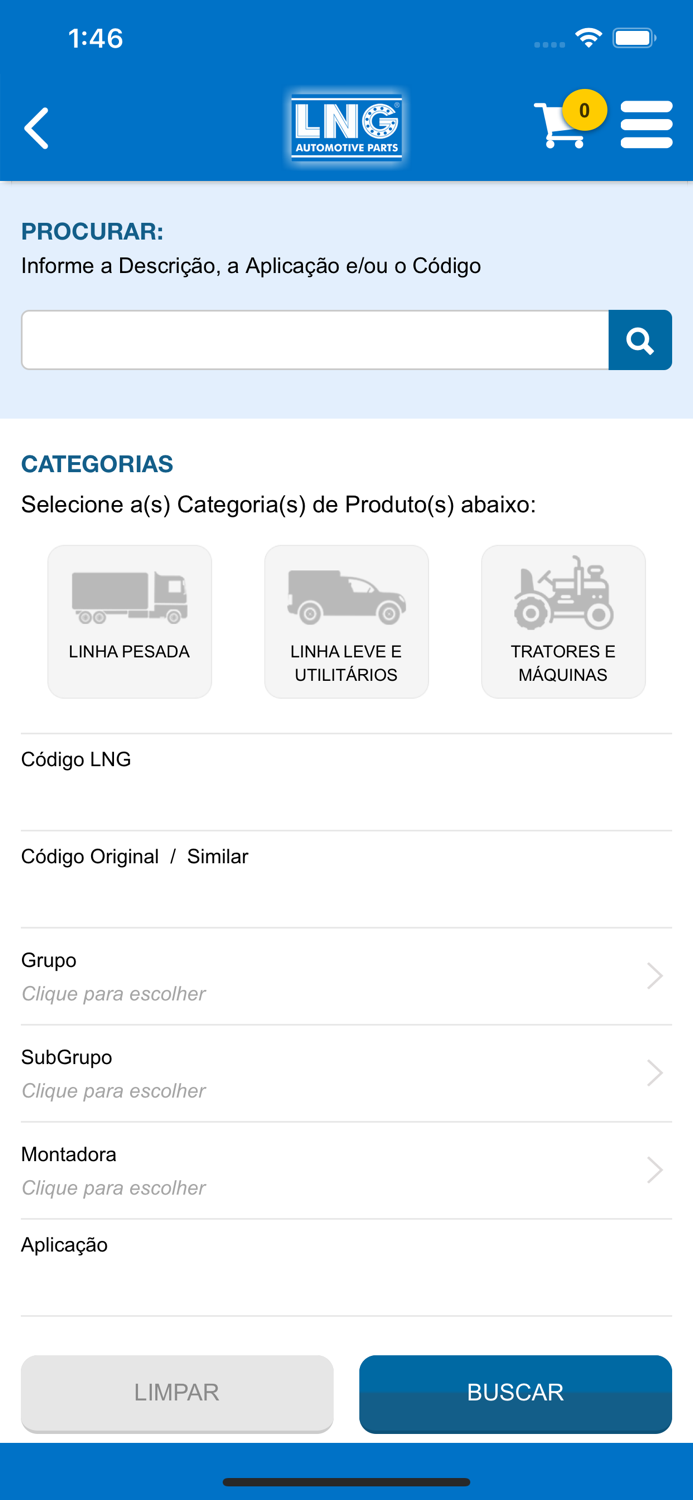The image size is (693, 1500).
Task: Tap the magnifying glass search icon
Action: [640, 340]
